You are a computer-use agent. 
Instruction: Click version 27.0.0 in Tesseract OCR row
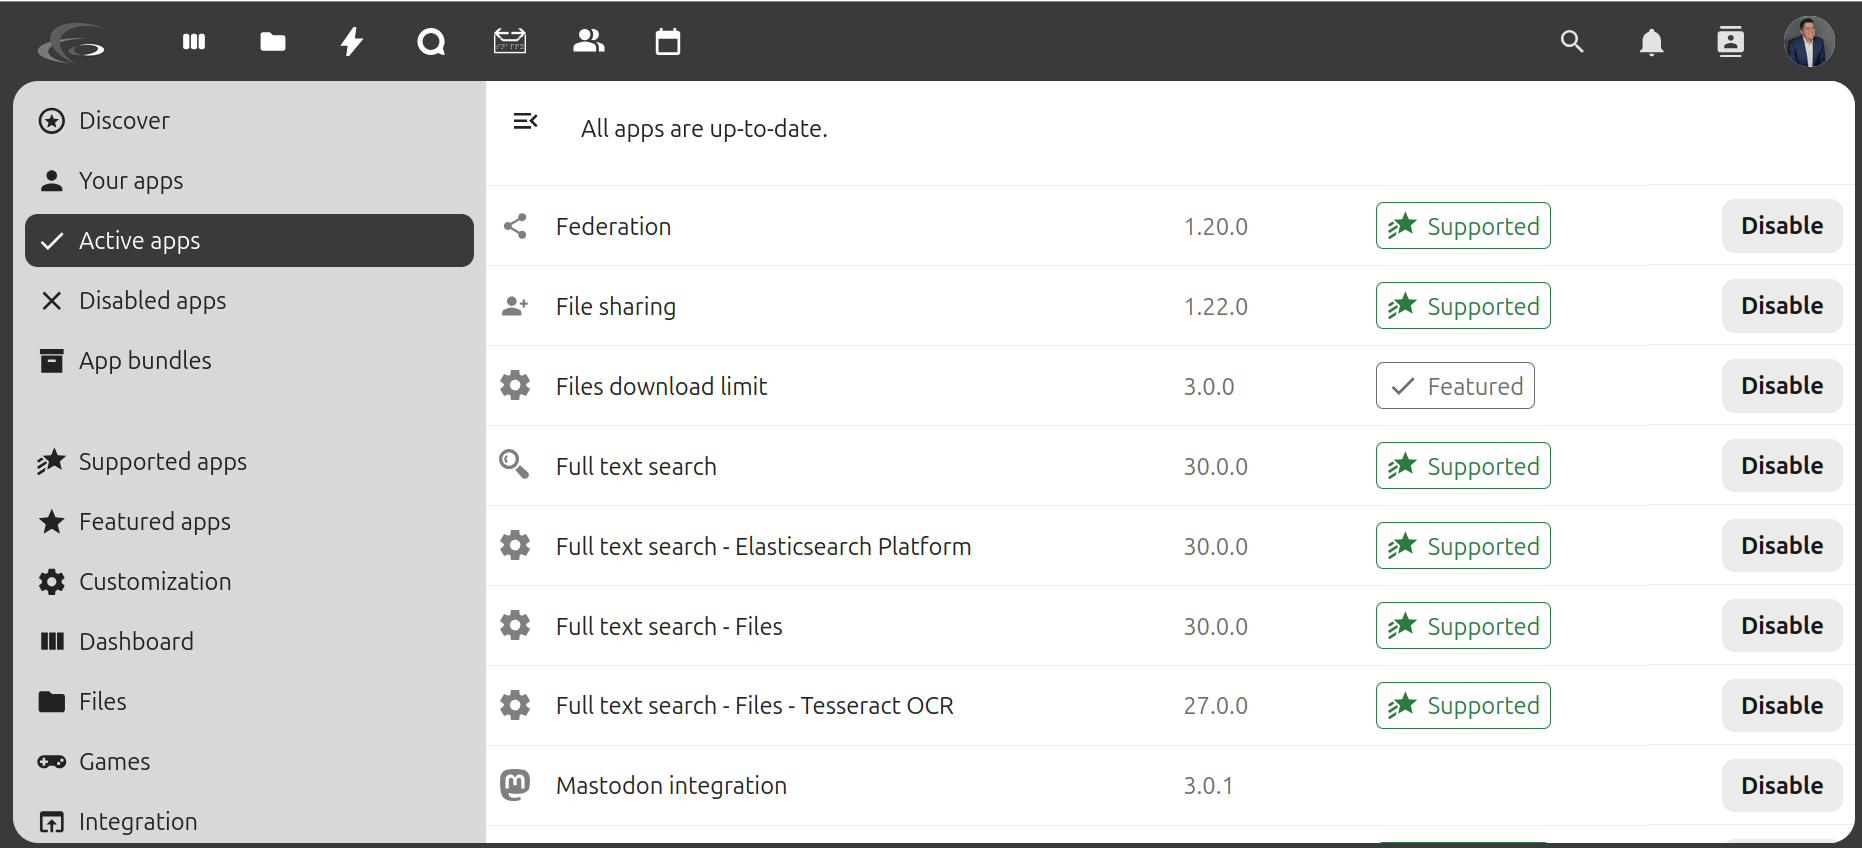[x=1215, y=706]
